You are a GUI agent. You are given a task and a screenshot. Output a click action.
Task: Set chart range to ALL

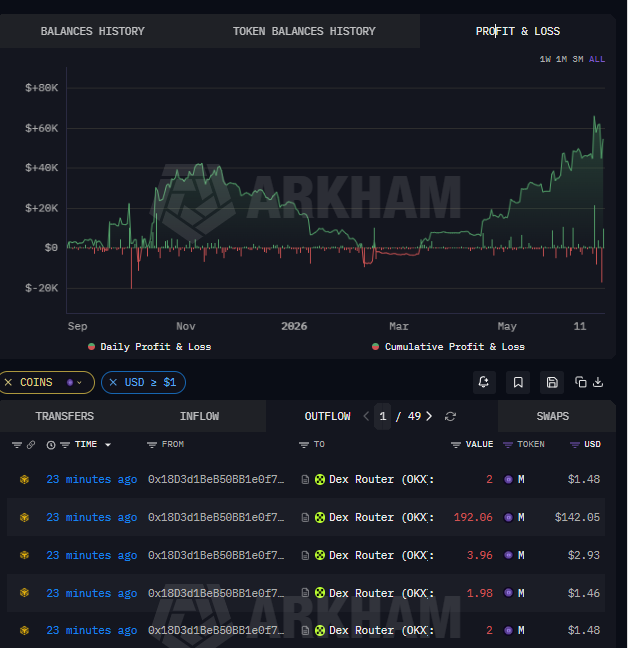click(597, 59)
